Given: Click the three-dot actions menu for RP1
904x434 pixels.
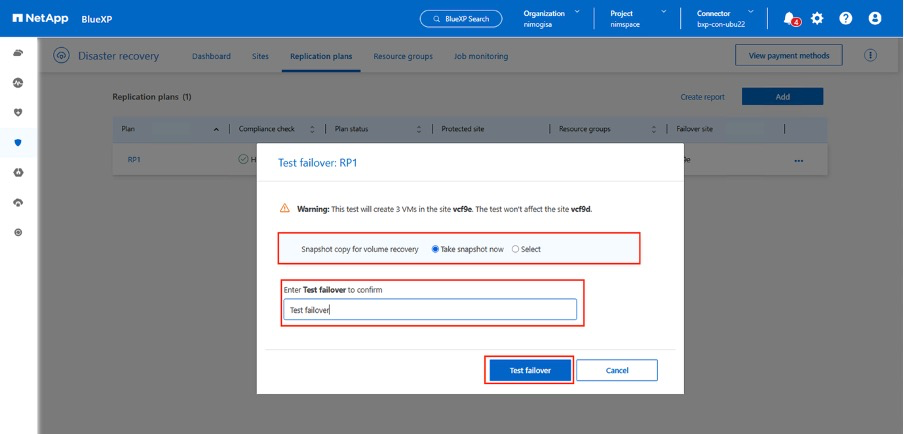Looking at the screenshot, I should click(798, 161).
